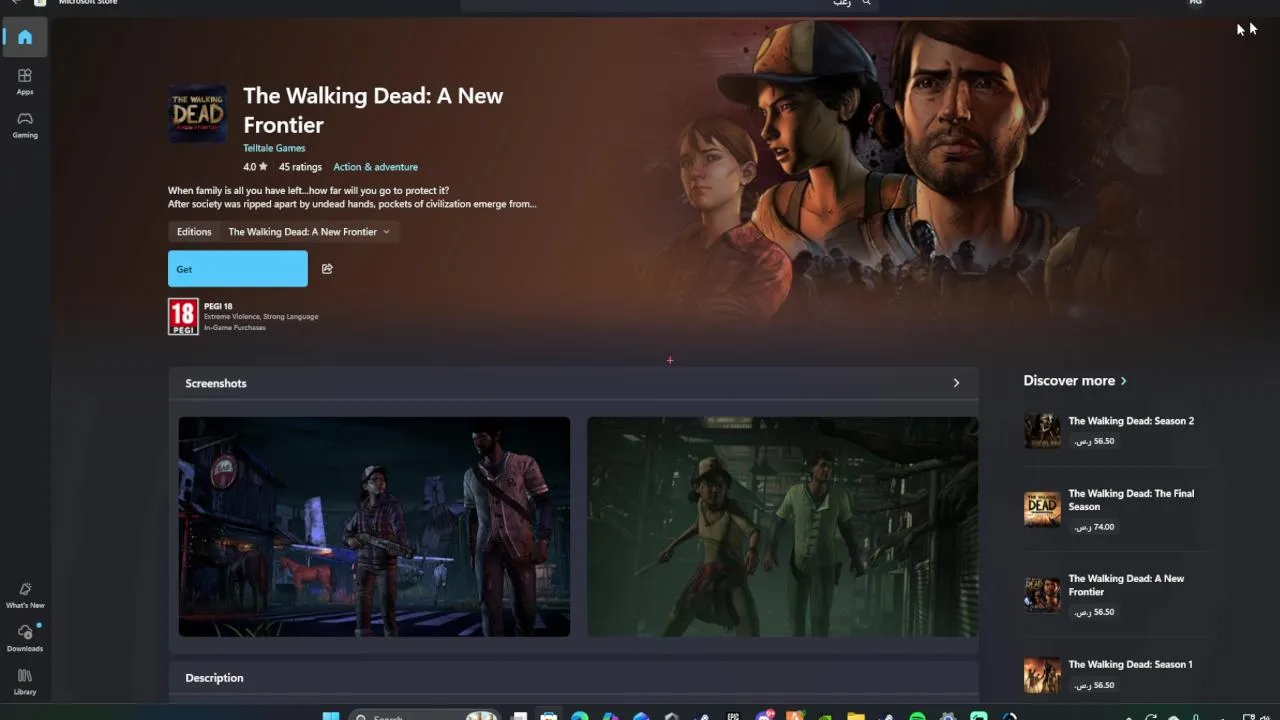This screenshot has width=1280, height=720.
Task: Click the Screenshots heading
Action: pos(216,383)
